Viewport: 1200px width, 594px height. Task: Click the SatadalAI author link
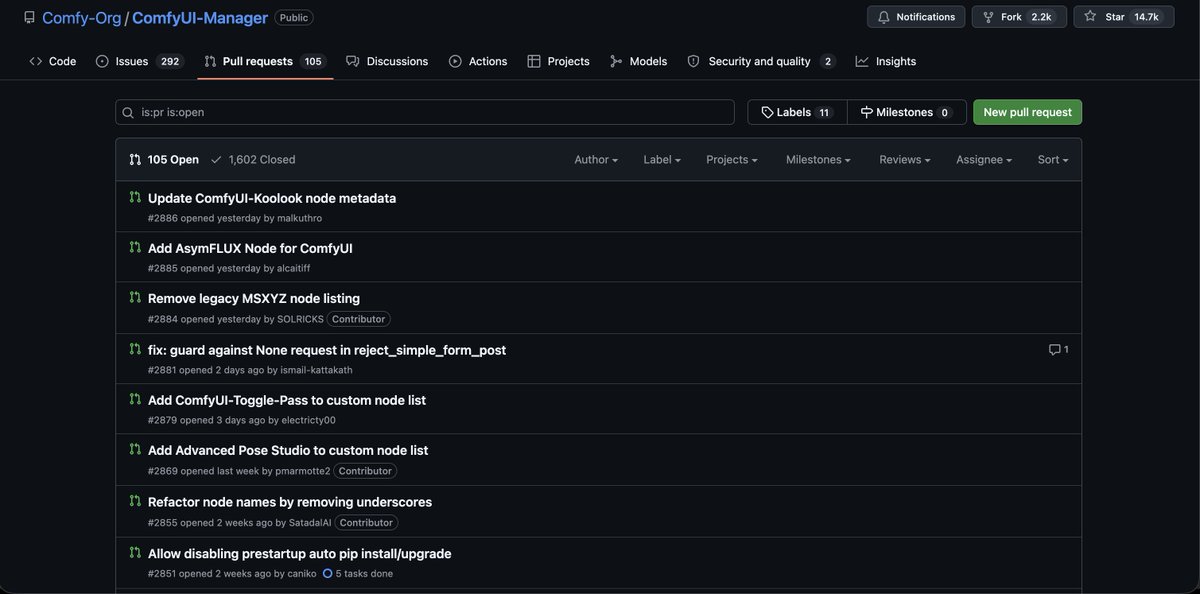[311, 522]
